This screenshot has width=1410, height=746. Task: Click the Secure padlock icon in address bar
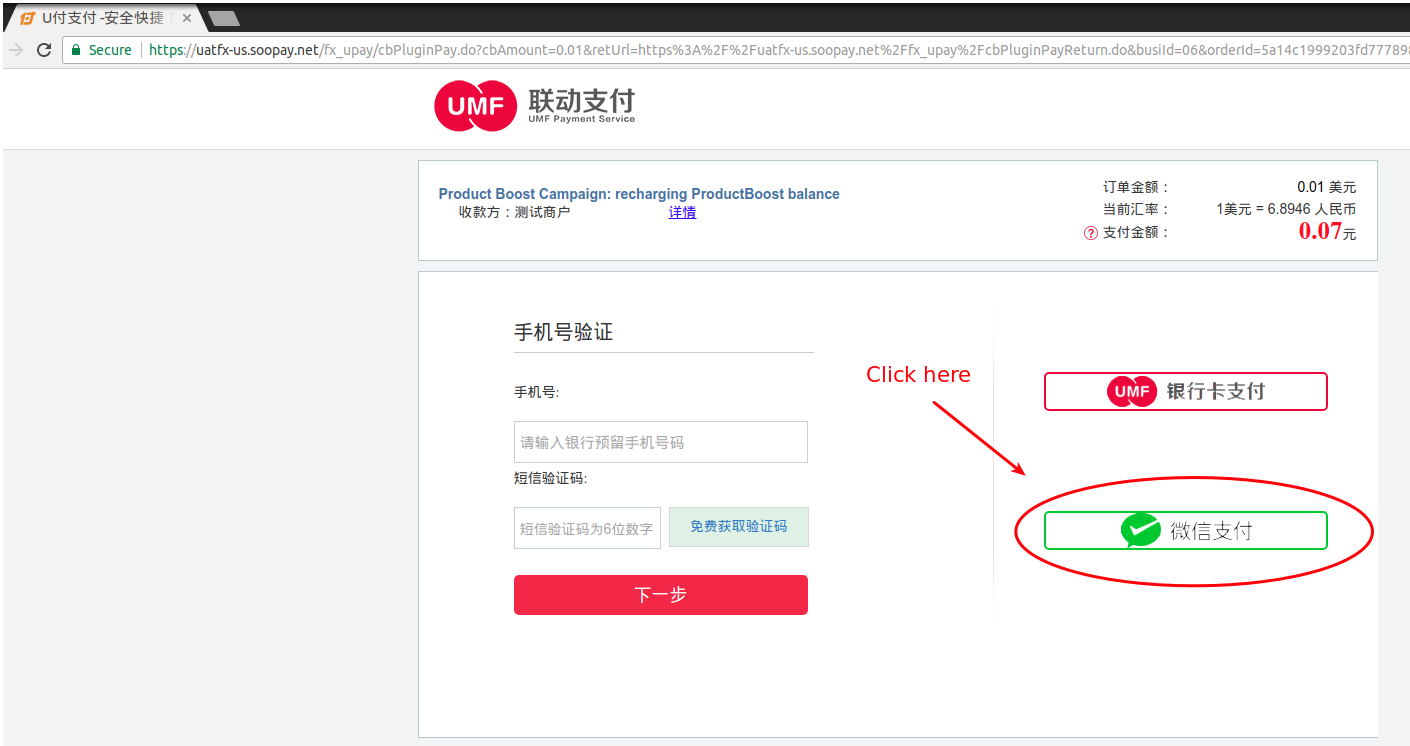click(x=74, y=48)
